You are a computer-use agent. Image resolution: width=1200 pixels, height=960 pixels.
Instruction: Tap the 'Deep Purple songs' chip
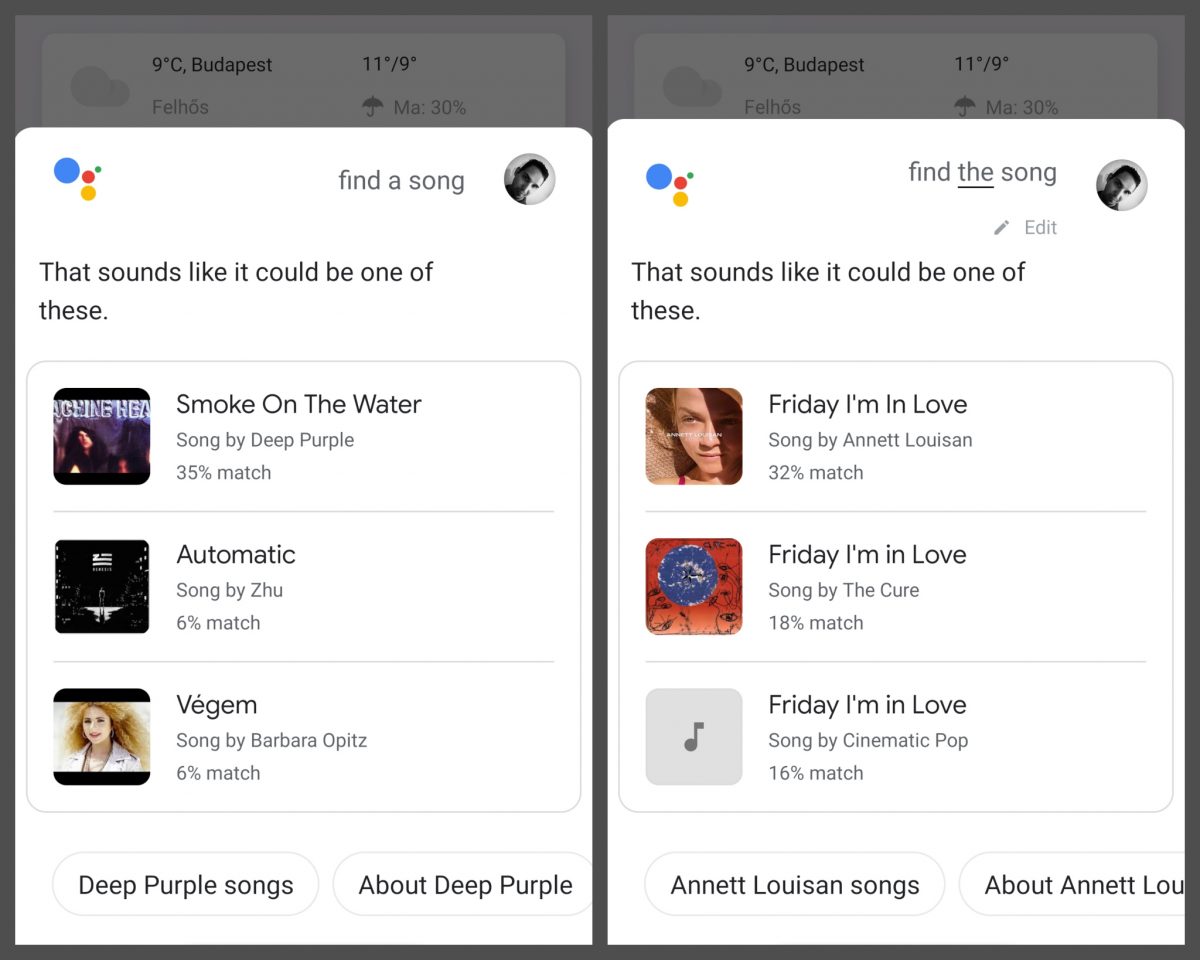186,885
